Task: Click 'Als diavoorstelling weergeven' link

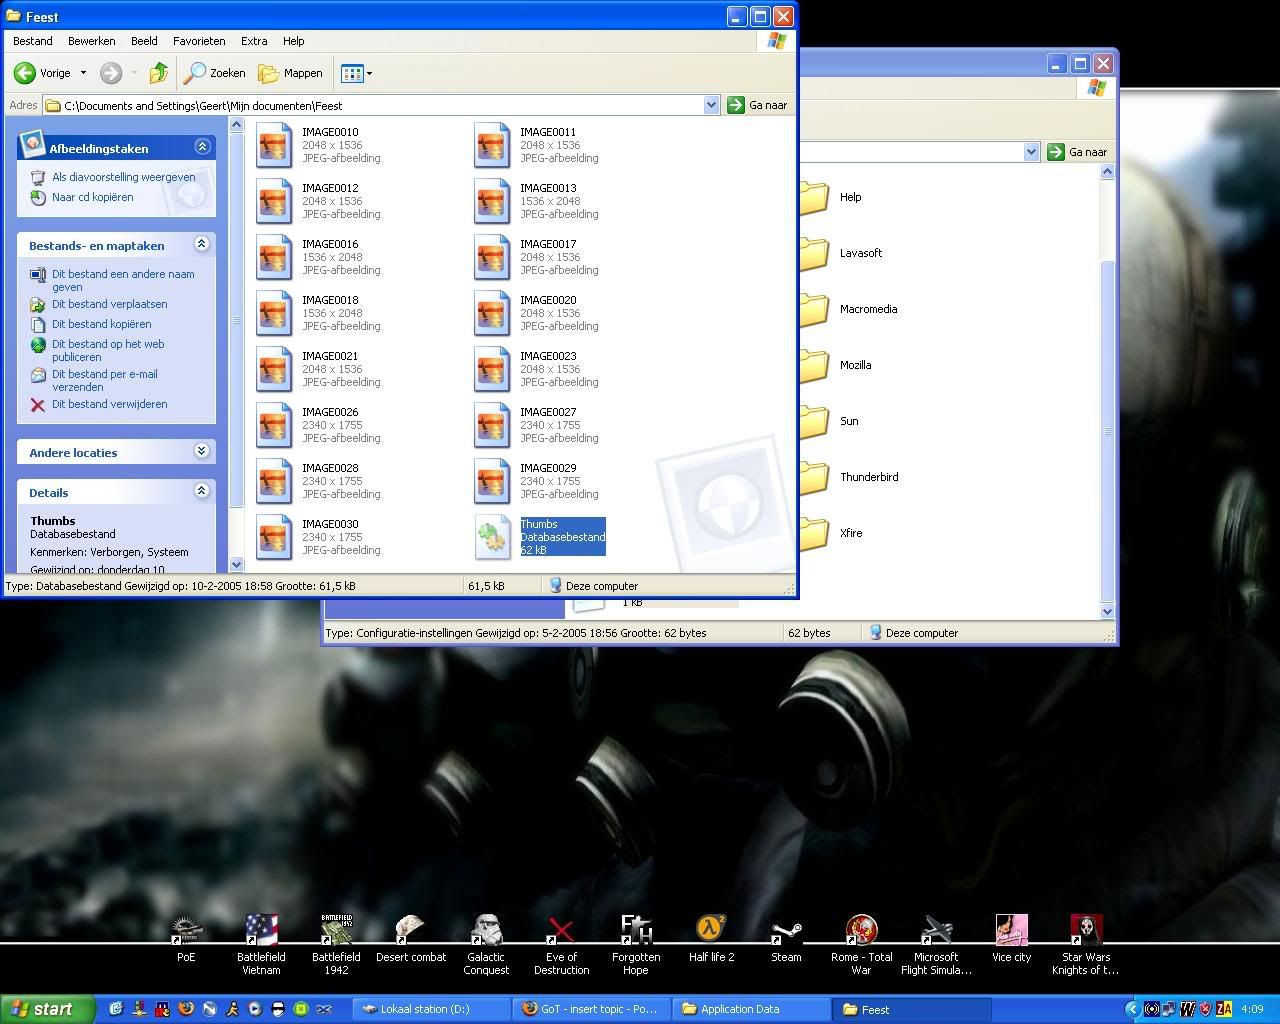Action: coord(123,177)
